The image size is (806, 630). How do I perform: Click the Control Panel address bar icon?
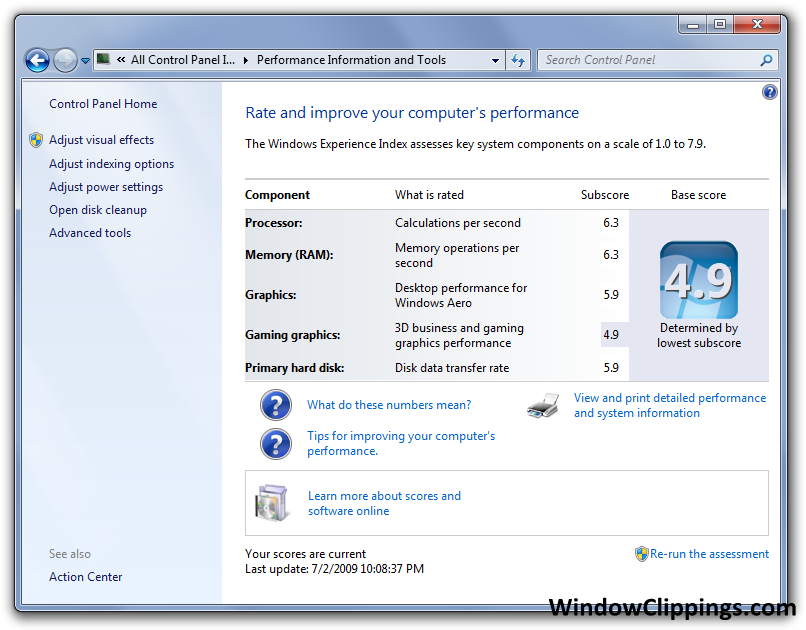(x=103, y=59)
